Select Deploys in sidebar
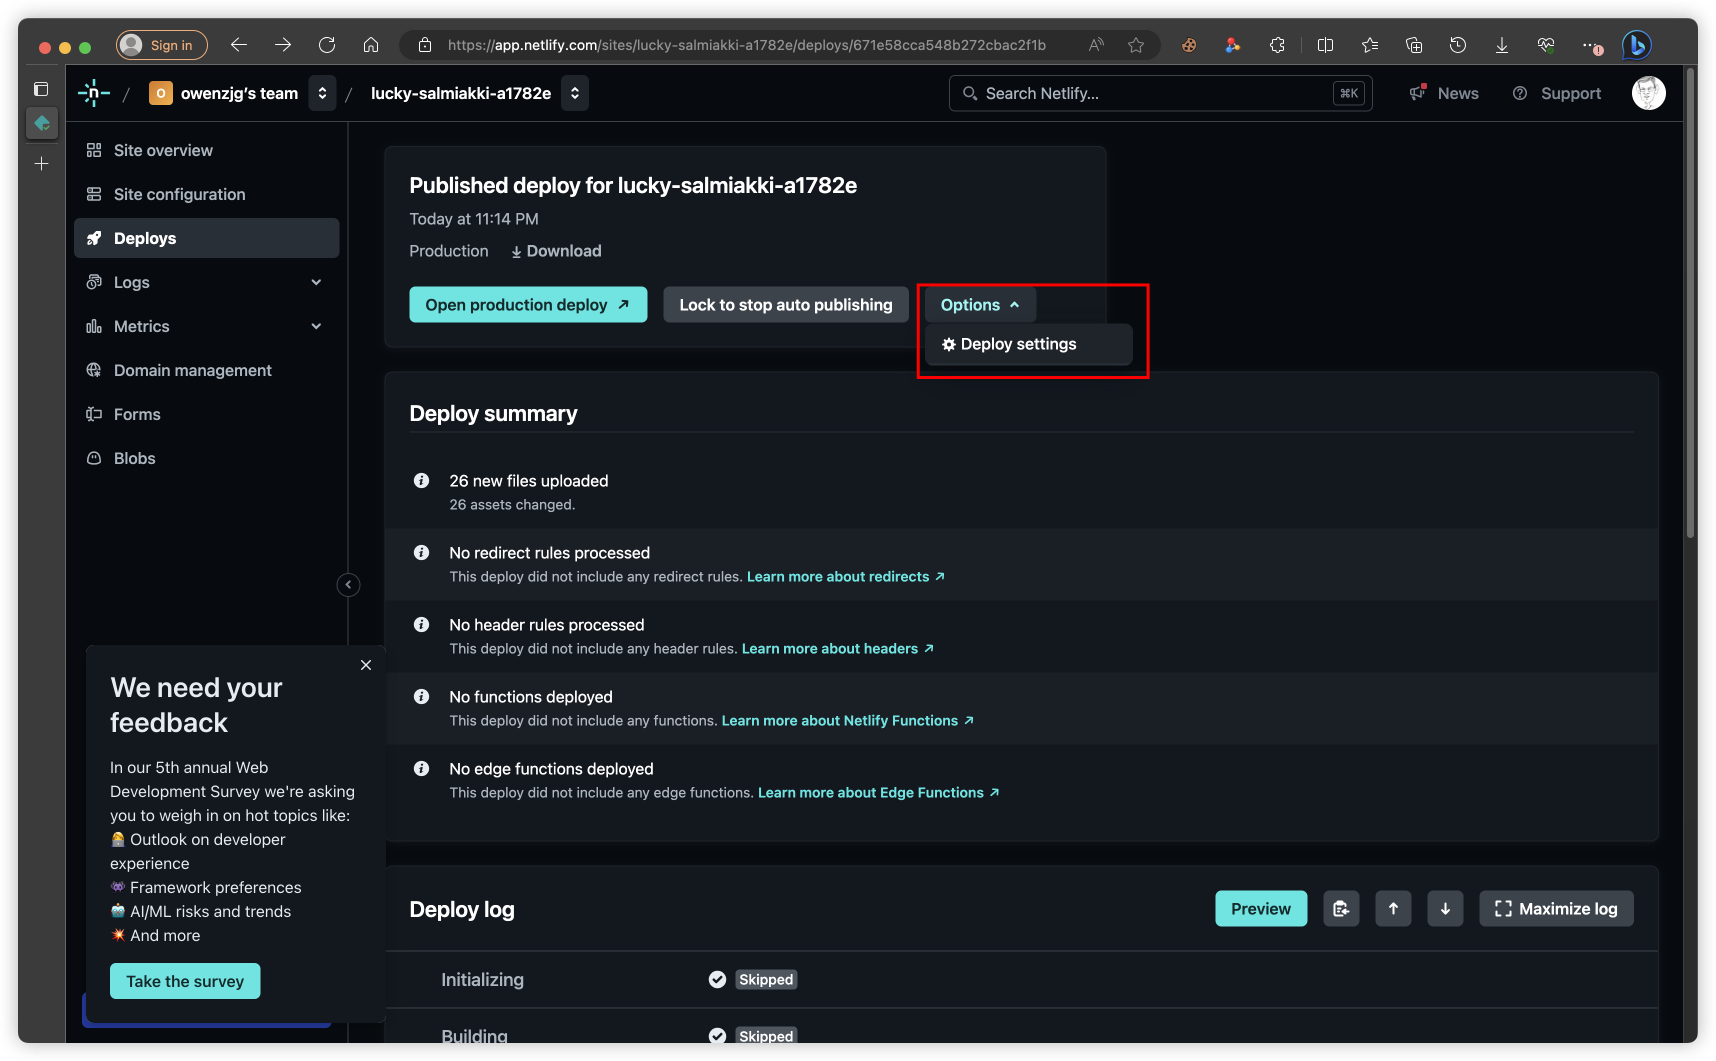This screenshot has height=1061, width=1716. point(206,238)
